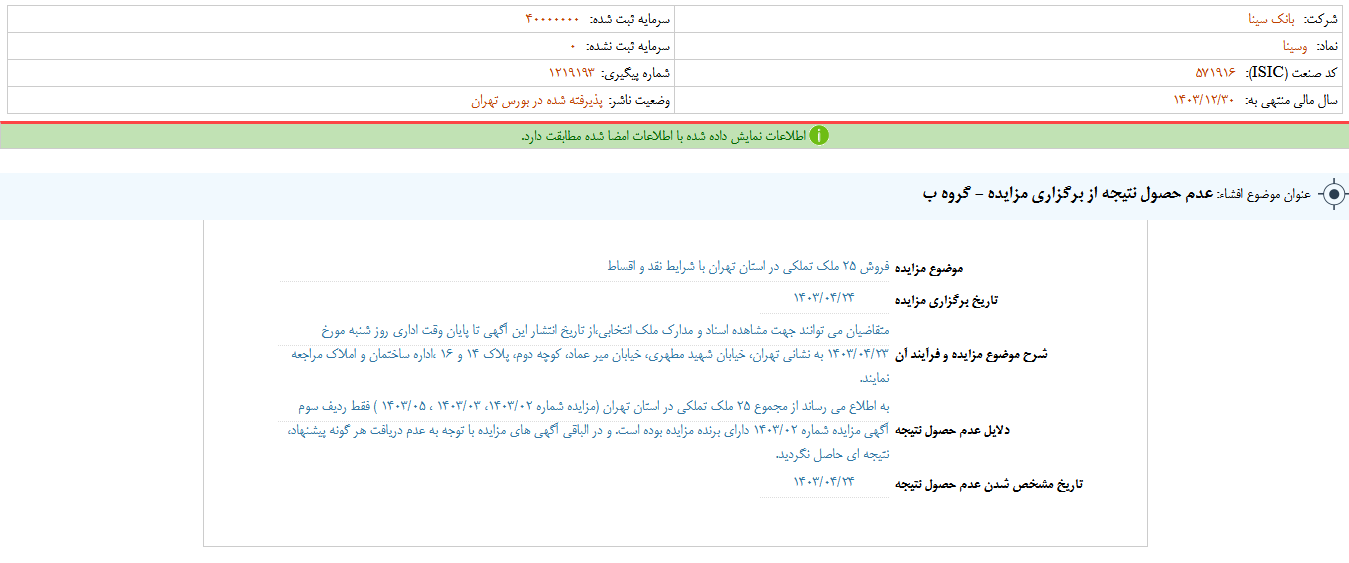Click fiscal year end date 1403/12/30
This screenshot has height=563, width=1349.
1203,100
